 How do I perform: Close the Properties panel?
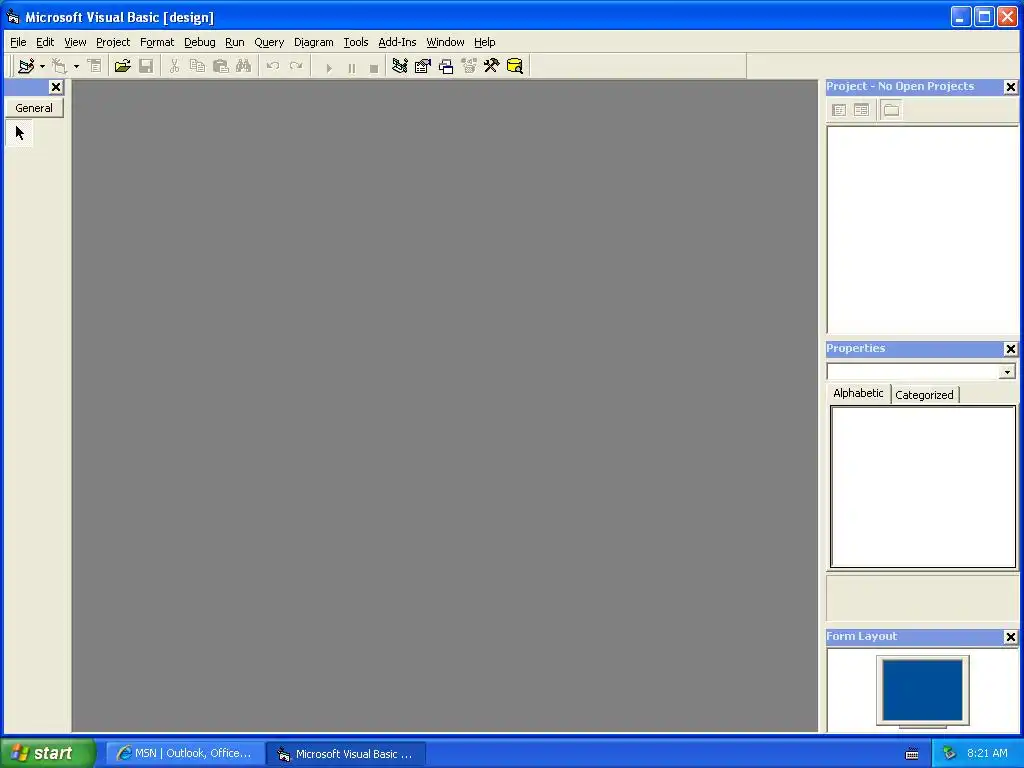coord(1010,349)
